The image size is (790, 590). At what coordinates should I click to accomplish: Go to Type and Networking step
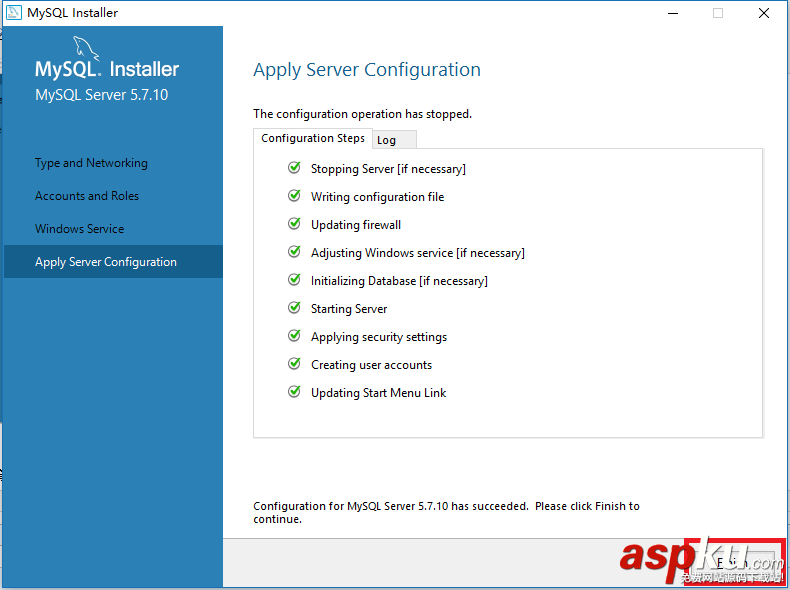91,163
